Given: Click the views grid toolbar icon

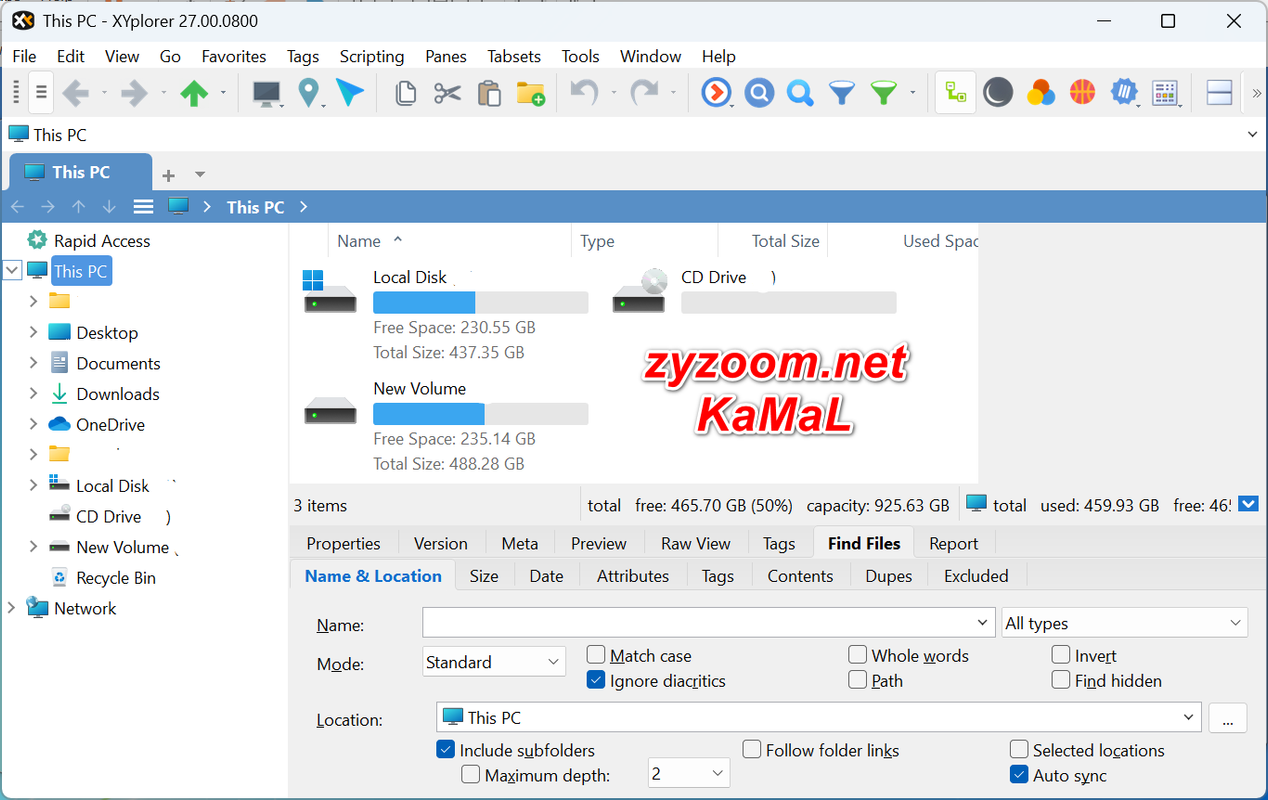Looking at the screenshot, I should 1165,94.
